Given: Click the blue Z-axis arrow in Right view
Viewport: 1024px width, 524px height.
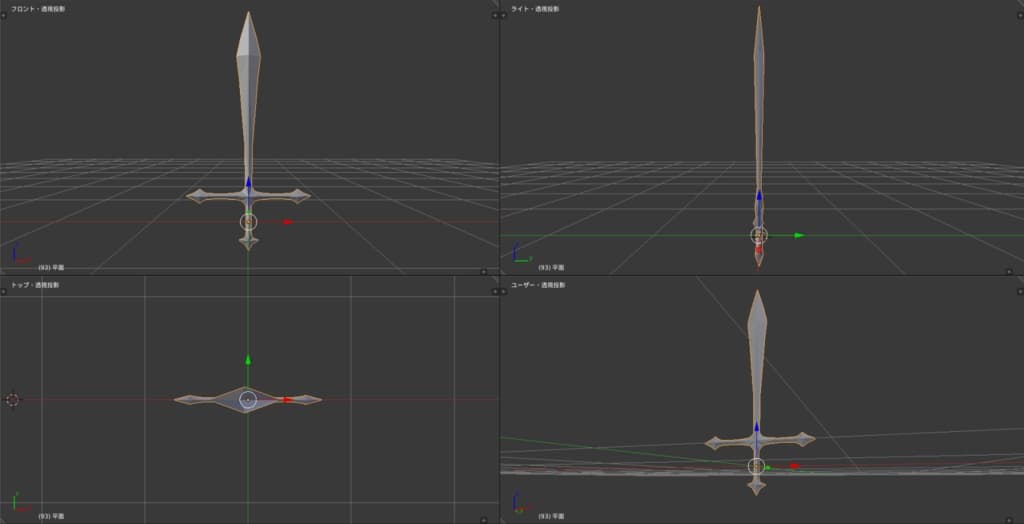Looking at the screenshot, I should coord(759,195).
